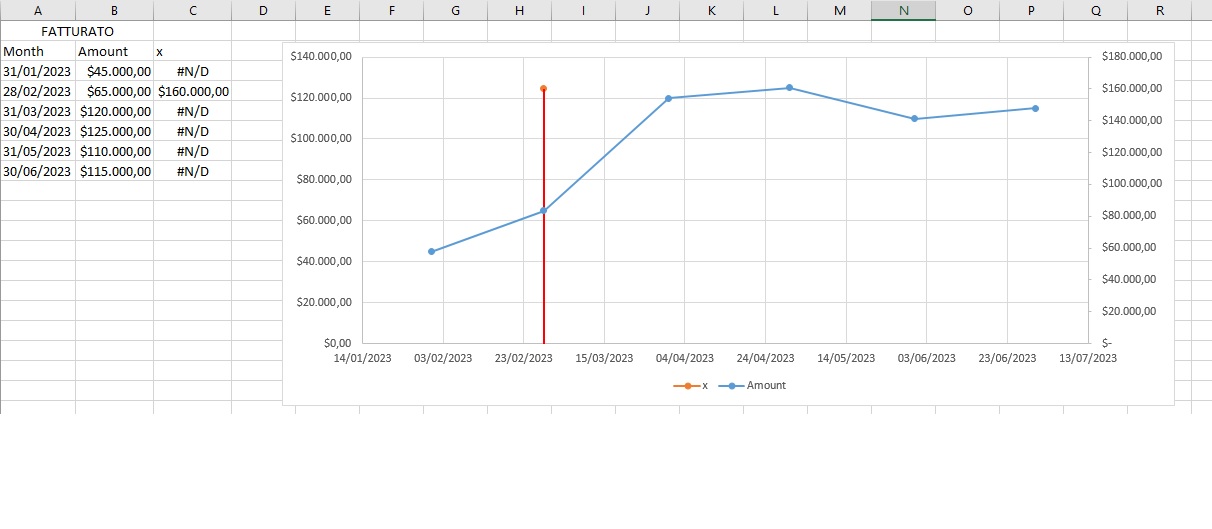
Task: Click the Amount legend entry in chart
Action: click(751, 385)
